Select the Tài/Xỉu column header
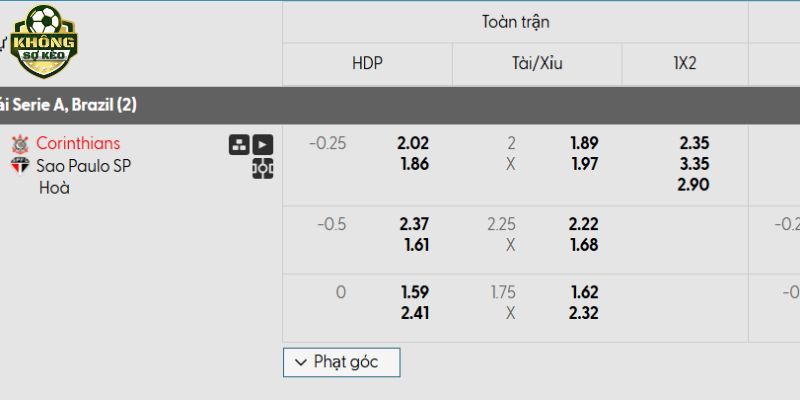The width and height of the screenshot is (800, 400). [x=537, y=63]
